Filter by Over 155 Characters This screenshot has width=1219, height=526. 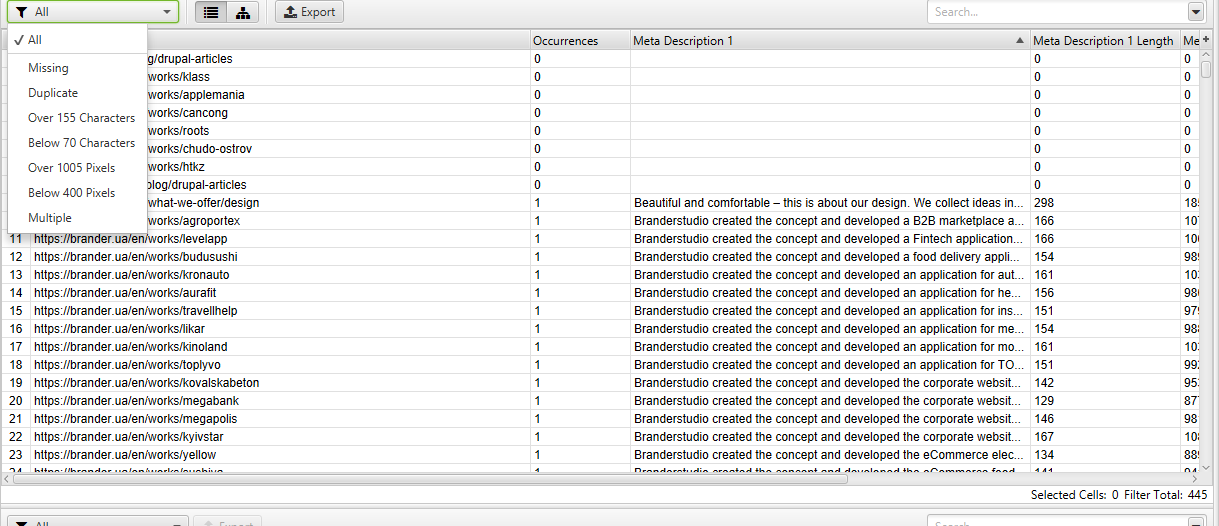[x=81, y=118]
